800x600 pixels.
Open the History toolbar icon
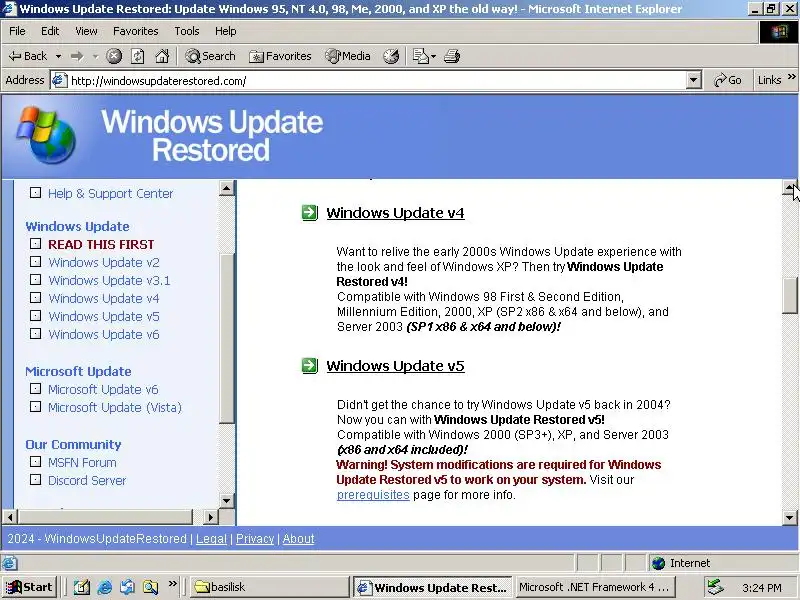pos(391,56)
